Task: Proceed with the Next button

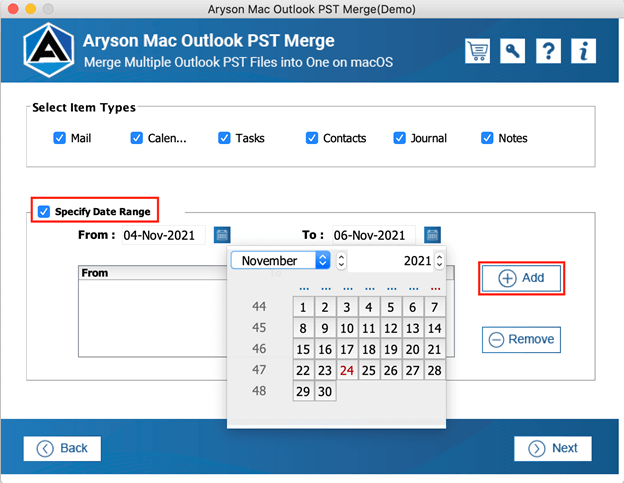Action: coord(553,448)
